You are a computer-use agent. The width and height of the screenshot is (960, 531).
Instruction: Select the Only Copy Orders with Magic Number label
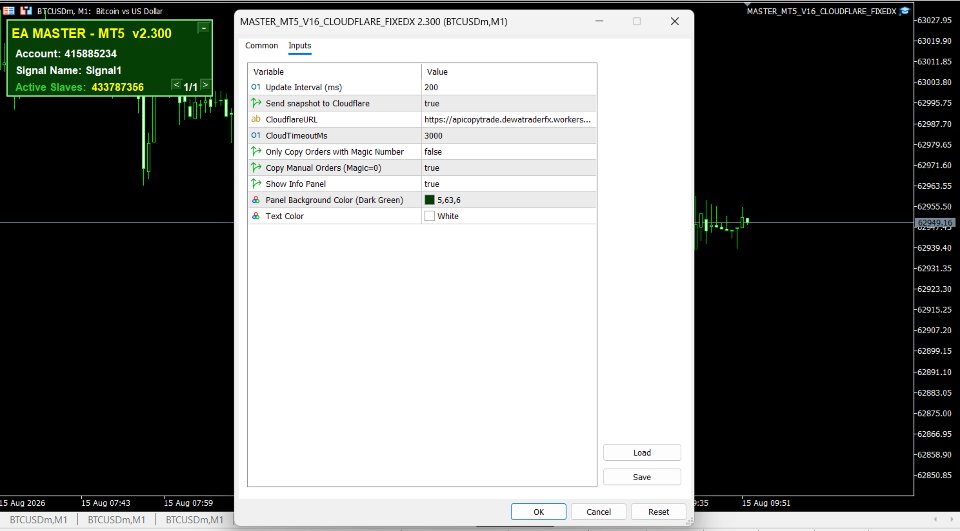click(334, 152)
